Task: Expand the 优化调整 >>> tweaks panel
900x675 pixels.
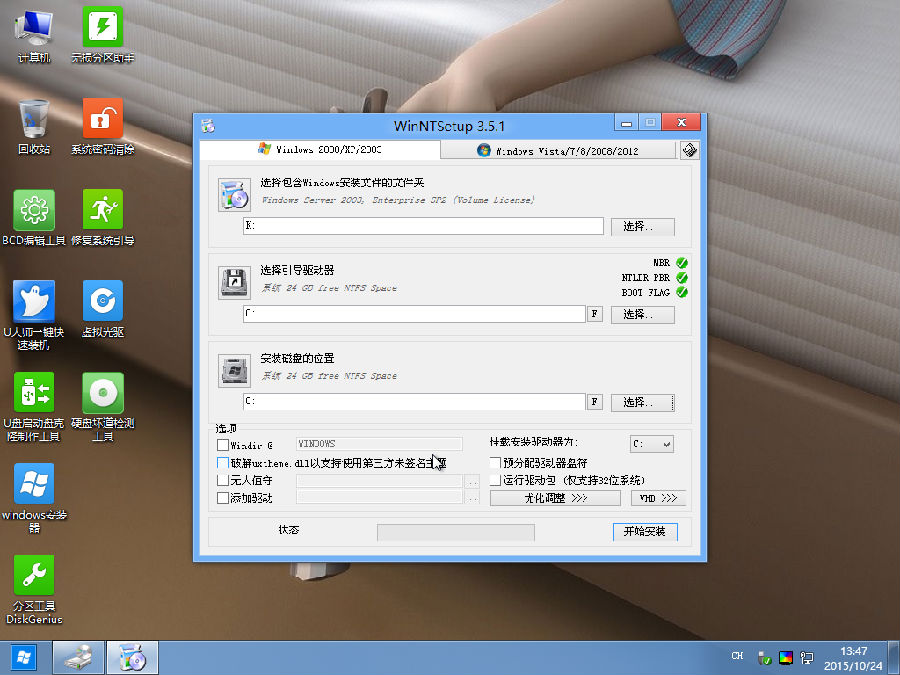Action: (x=555, y=498)
